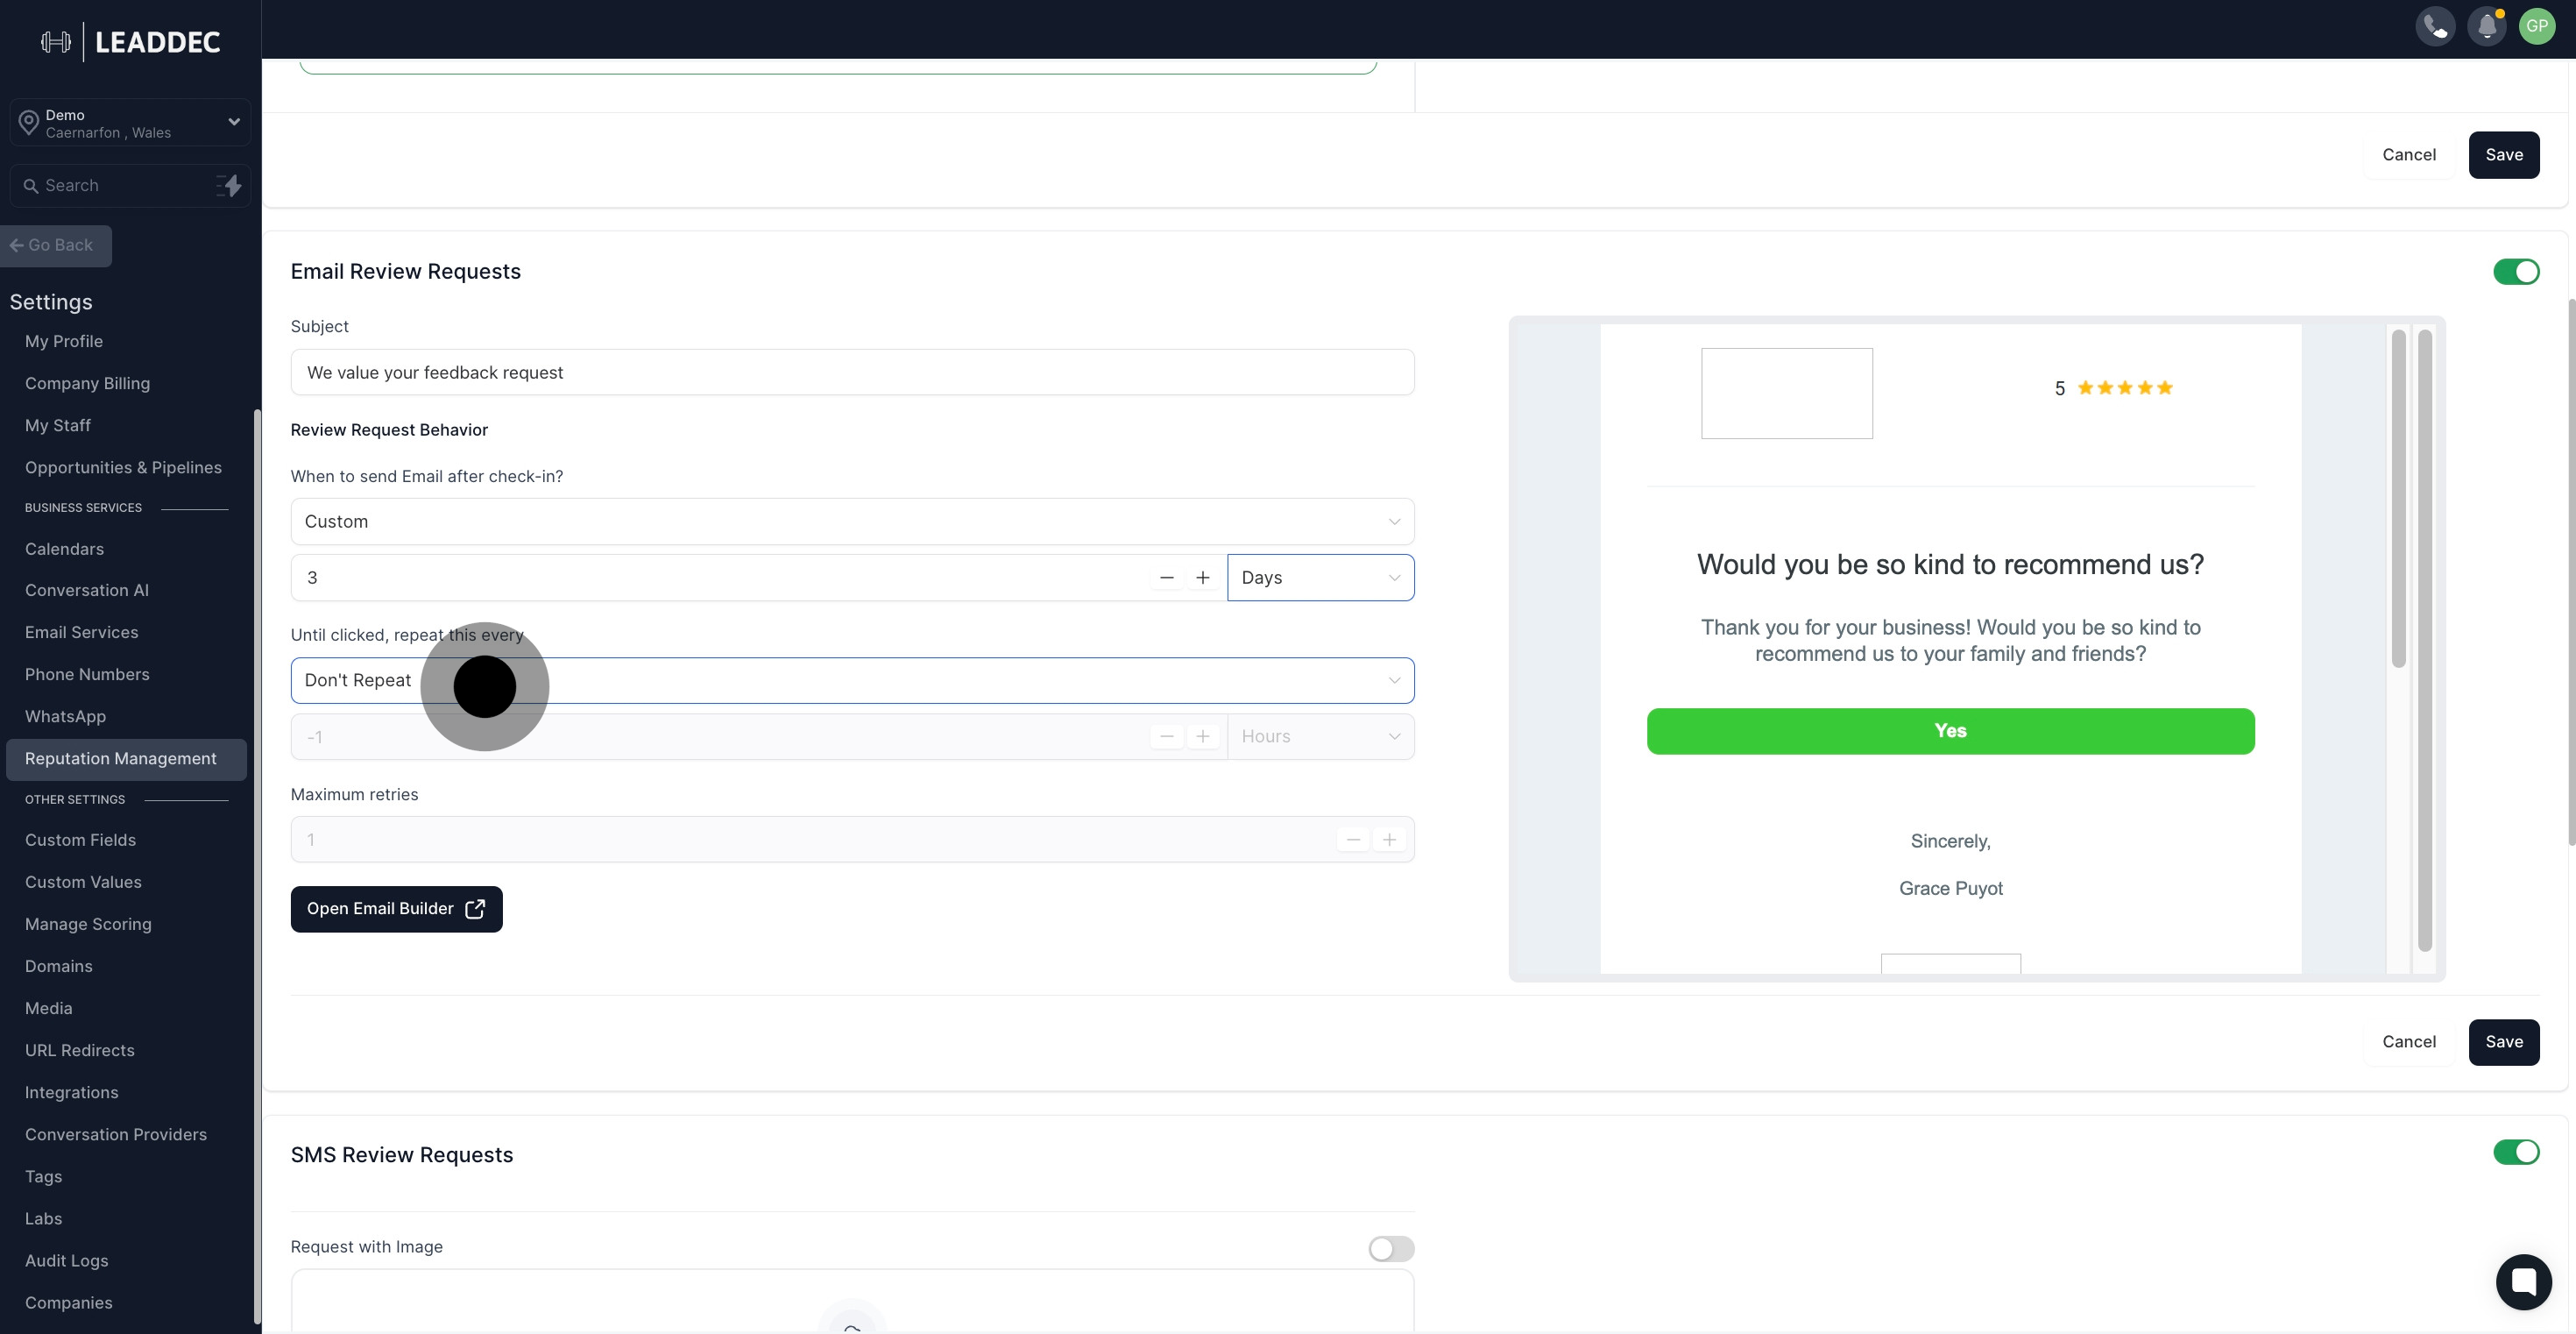Open Opportunities & Pipelines
The width and height of the screenshot is (2576, 1334).
coord(123,468)
